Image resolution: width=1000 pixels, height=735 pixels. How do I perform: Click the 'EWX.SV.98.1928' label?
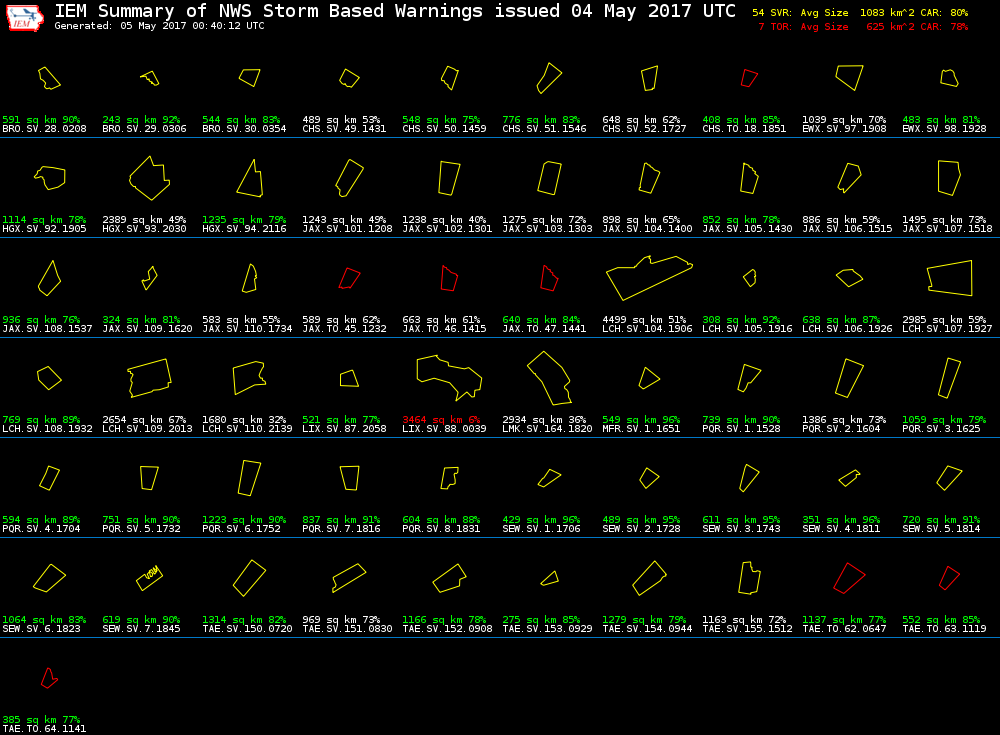(x=945, y=129)
